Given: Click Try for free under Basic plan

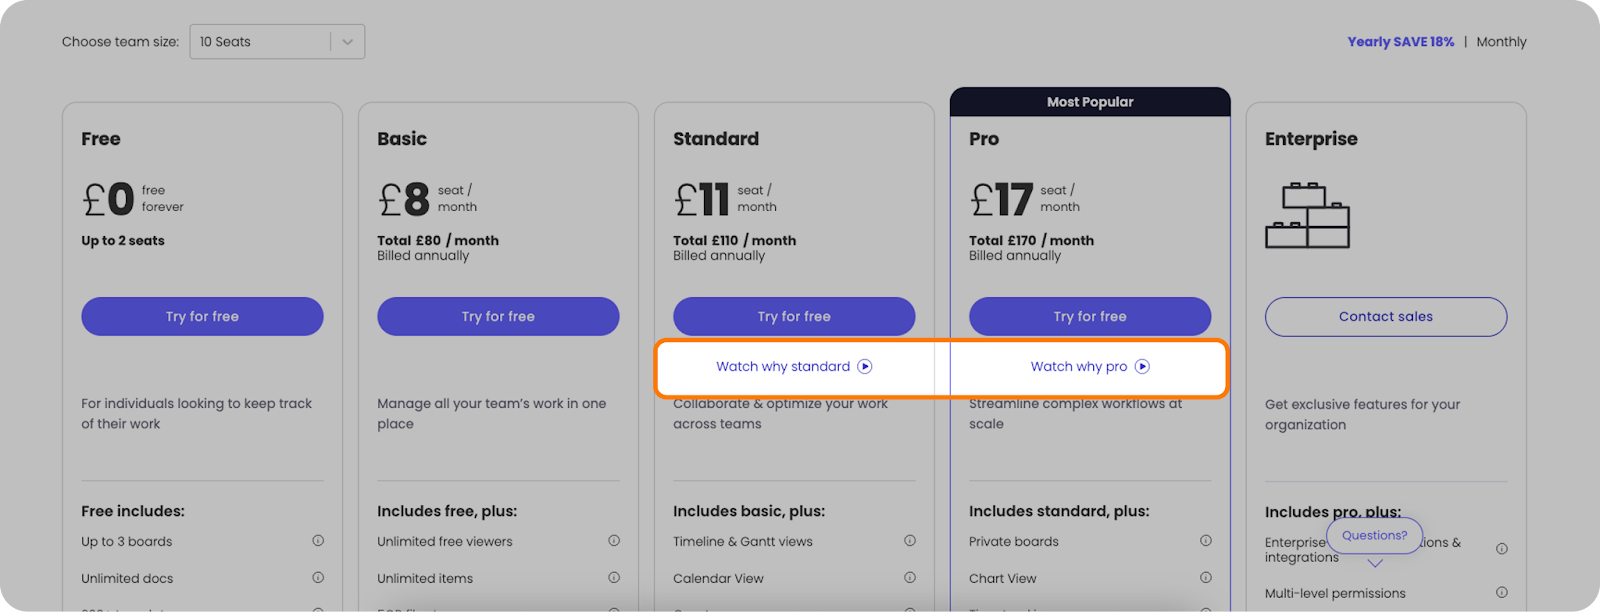Looking at the screenshot, I should click(x=498, y=316).
